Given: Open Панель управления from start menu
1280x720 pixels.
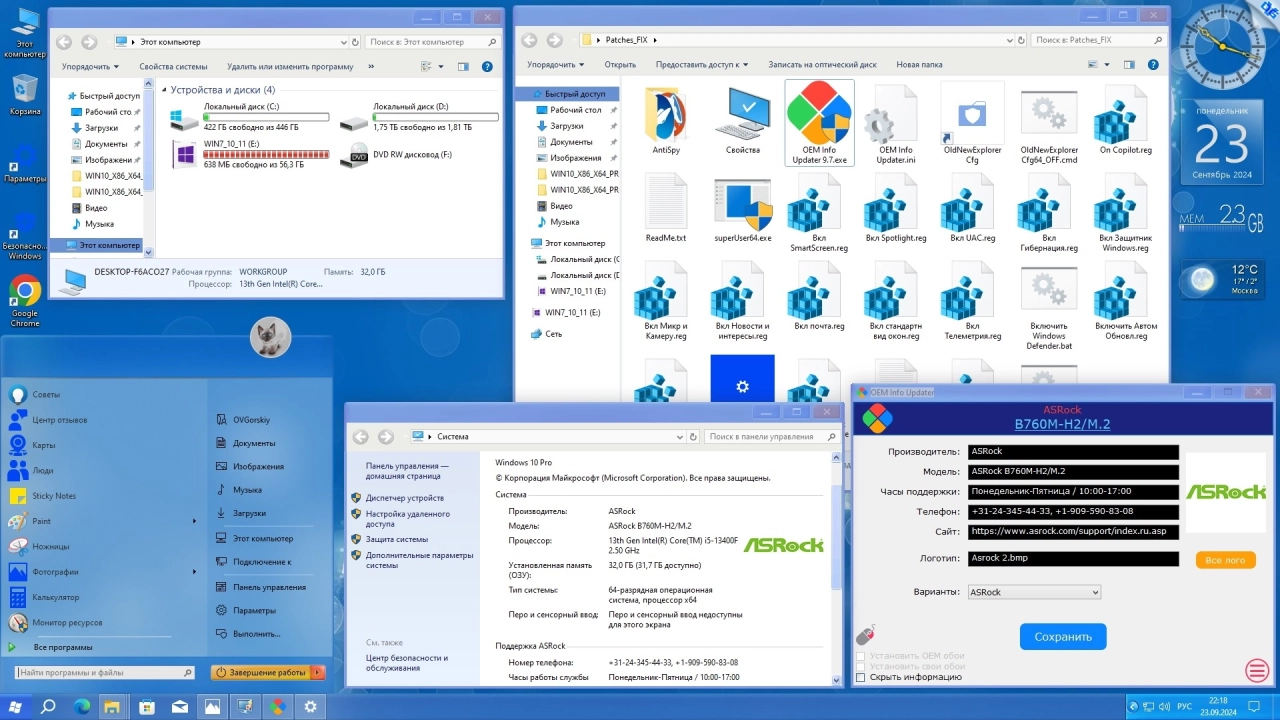Looking at the screenshot, I should (269, 587).
